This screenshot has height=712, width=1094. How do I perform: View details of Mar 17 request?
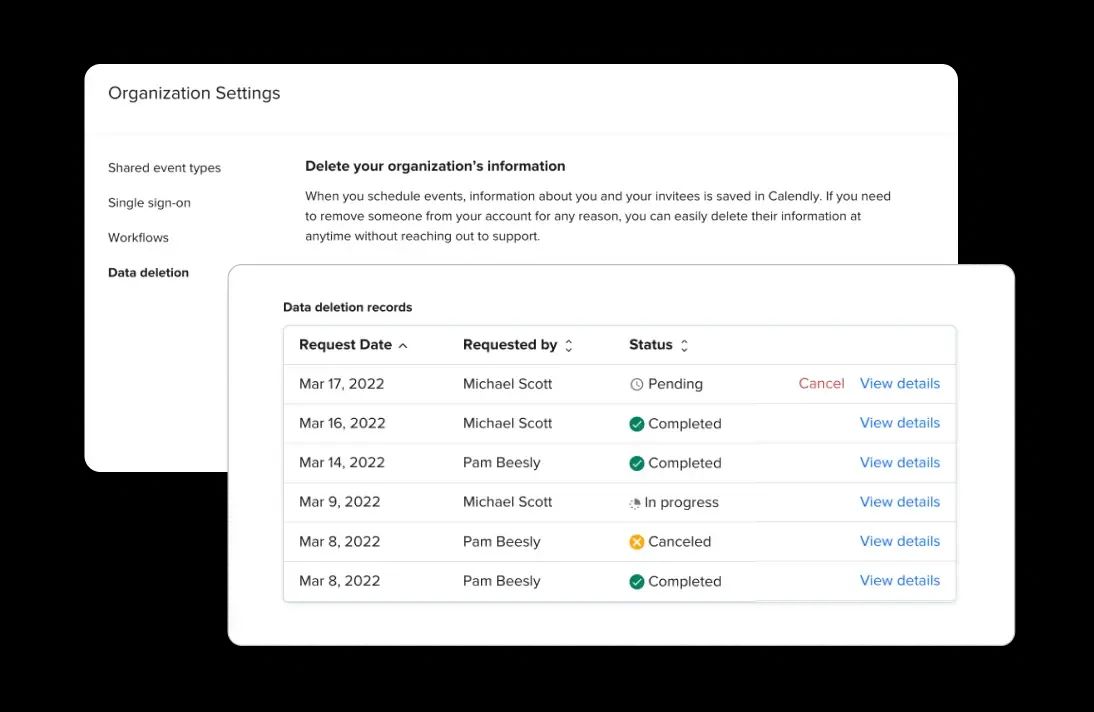point(899,384)
